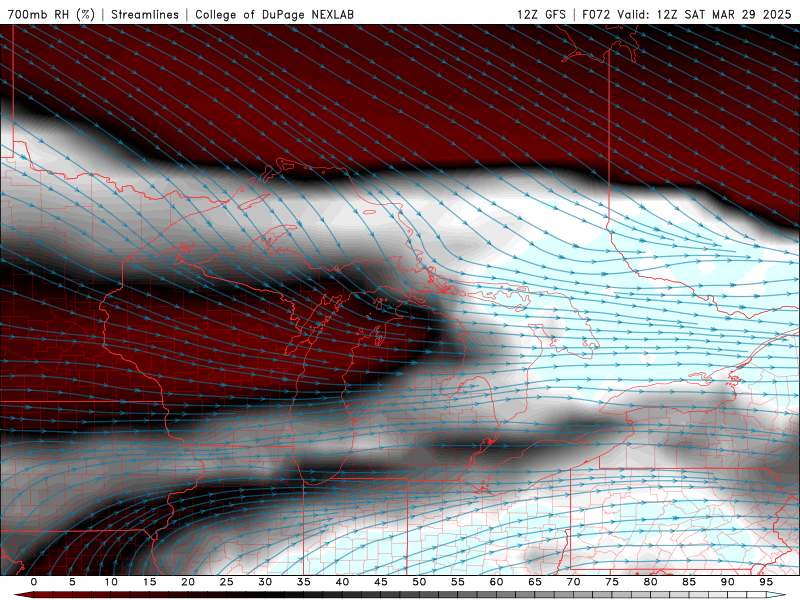Screen dimensions: 800x600
Task: Click the "10" label on the color scale
Action: click(111, 582)
